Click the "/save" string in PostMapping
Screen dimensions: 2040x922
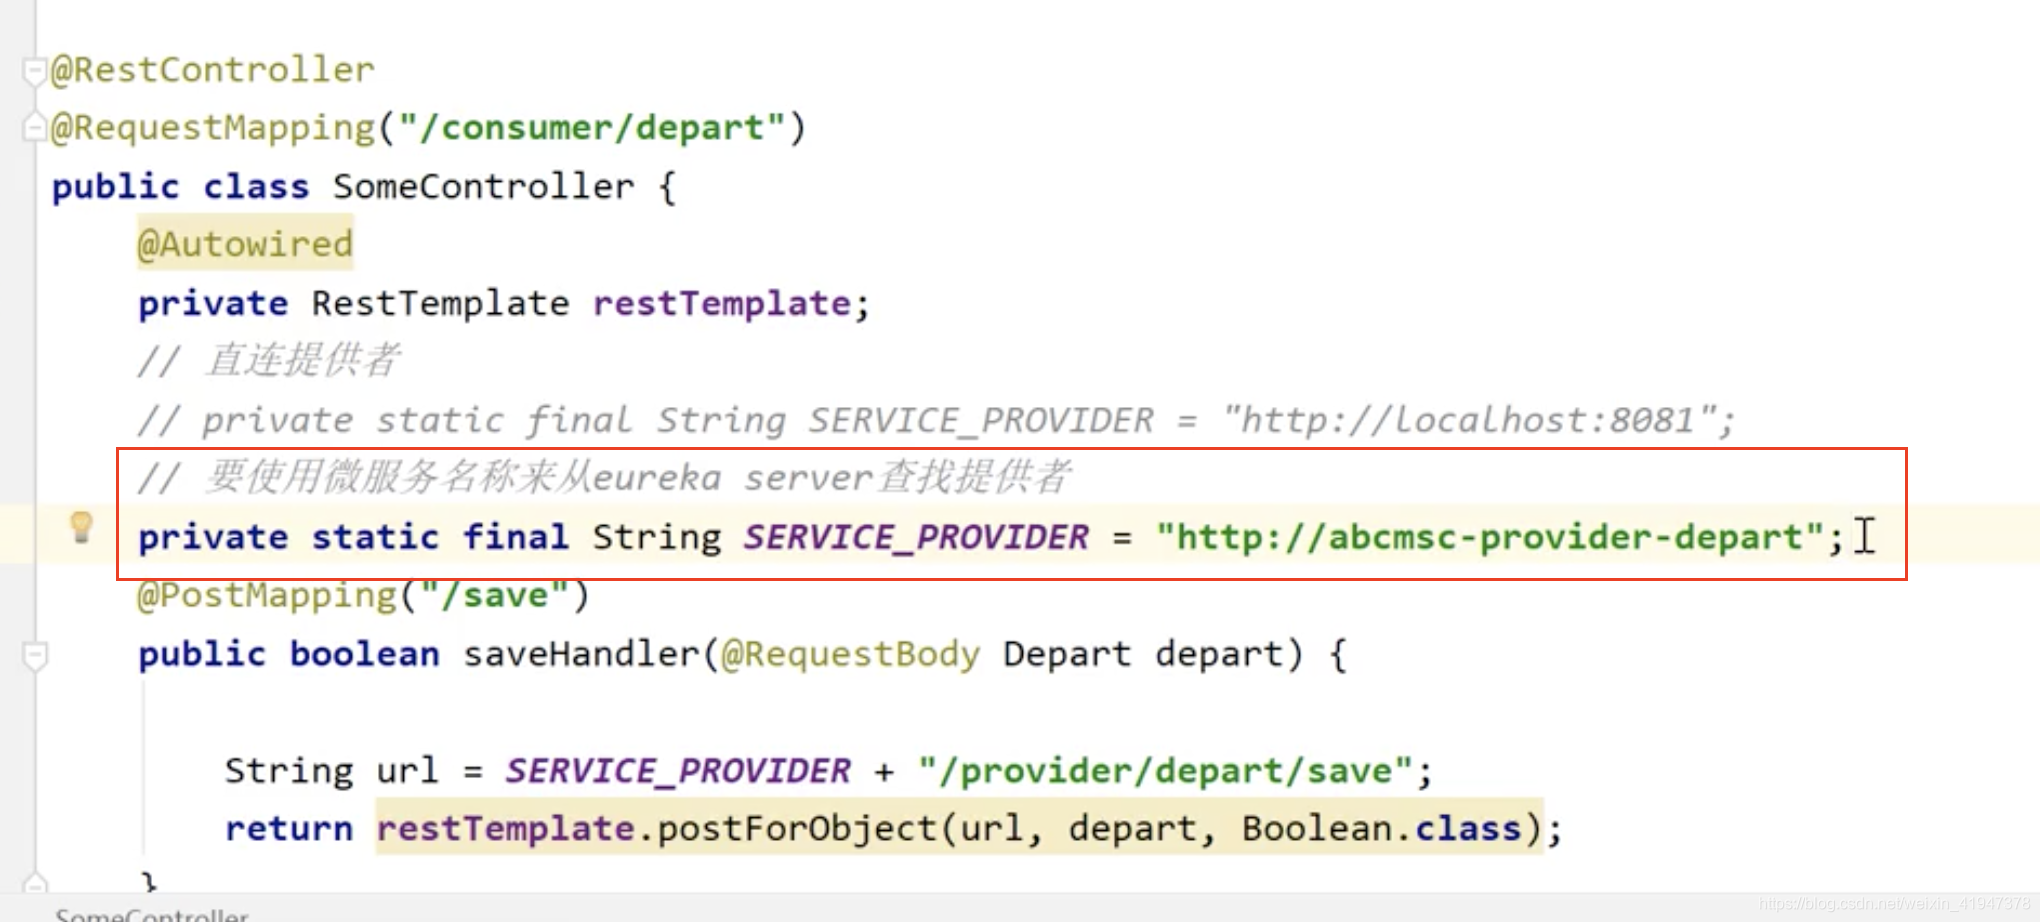[x=495, y=595]
